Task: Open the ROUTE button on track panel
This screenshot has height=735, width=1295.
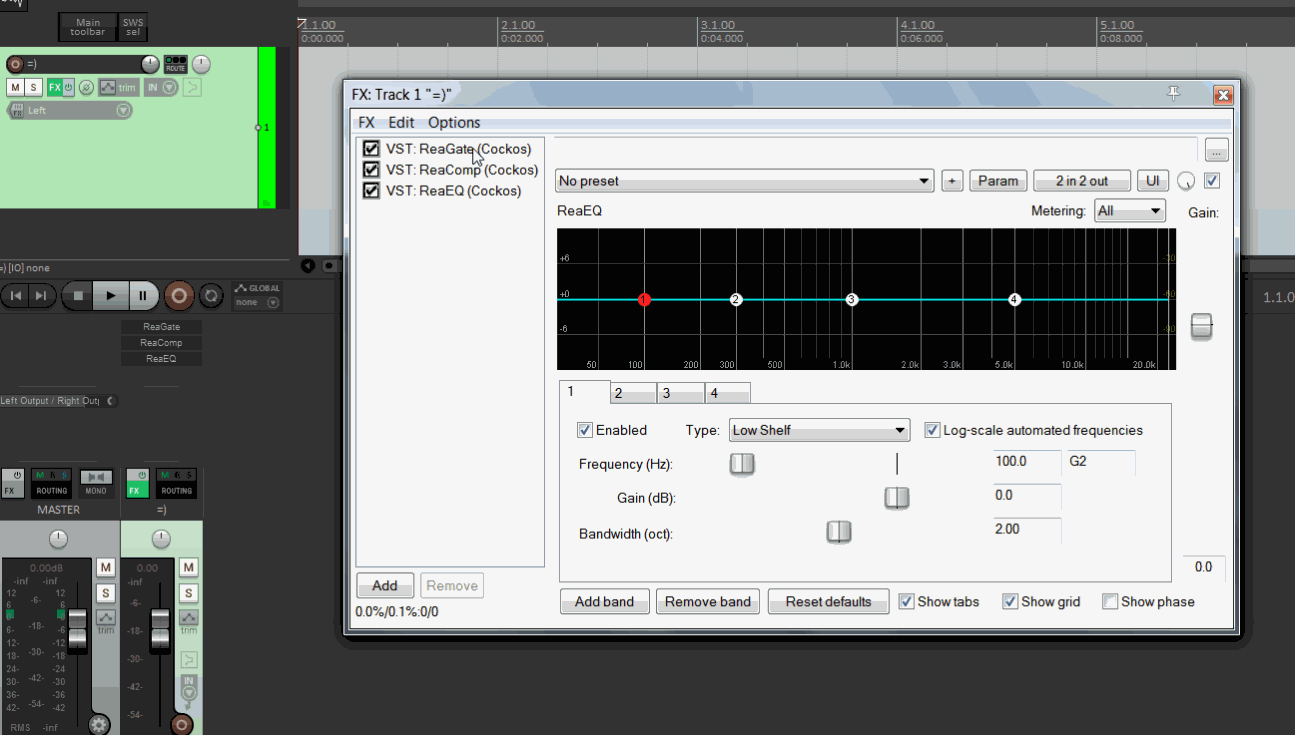Action: click(175, 64)
